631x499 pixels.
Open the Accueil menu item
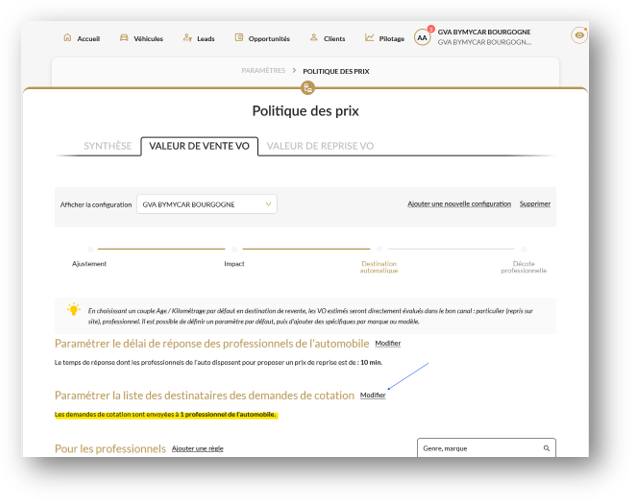[x=89, y=39]
